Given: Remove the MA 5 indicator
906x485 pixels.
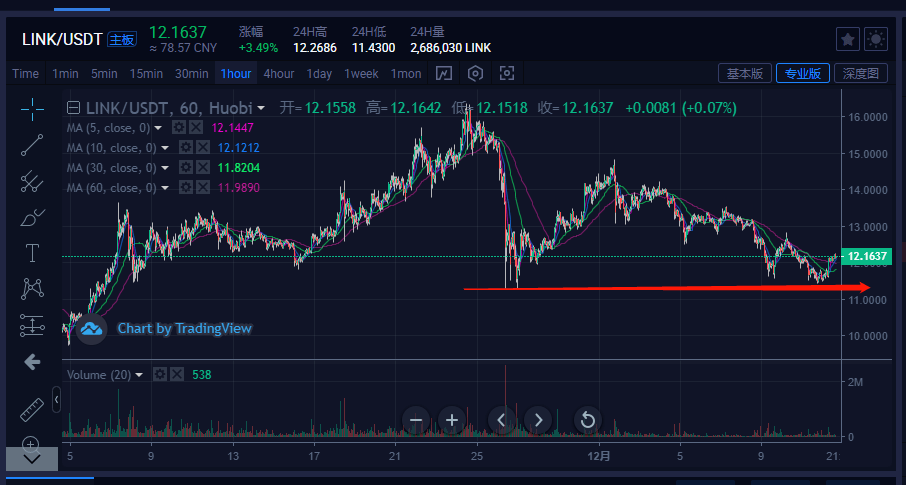Looking at the screenshot, I should pyautogui.click(x=196, y=128).
